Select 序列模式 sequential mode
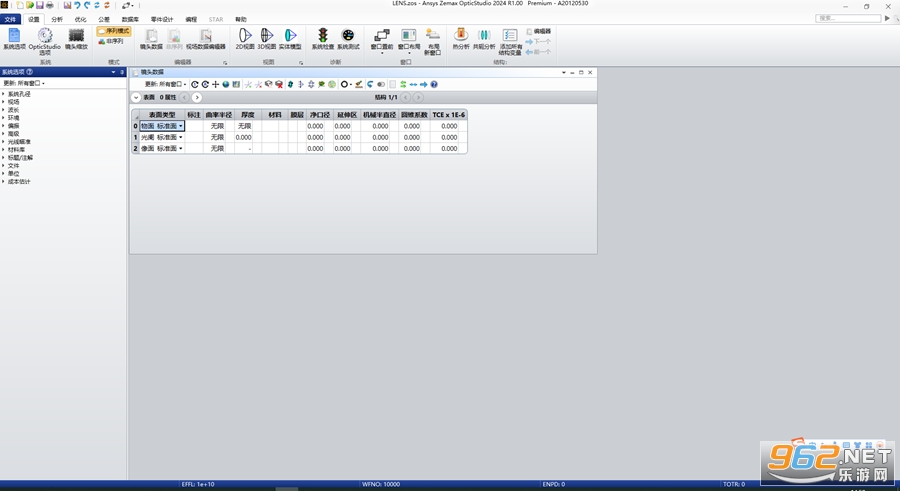Image resolution: width=900 pixels, height=491 pixels. (114, 32)
